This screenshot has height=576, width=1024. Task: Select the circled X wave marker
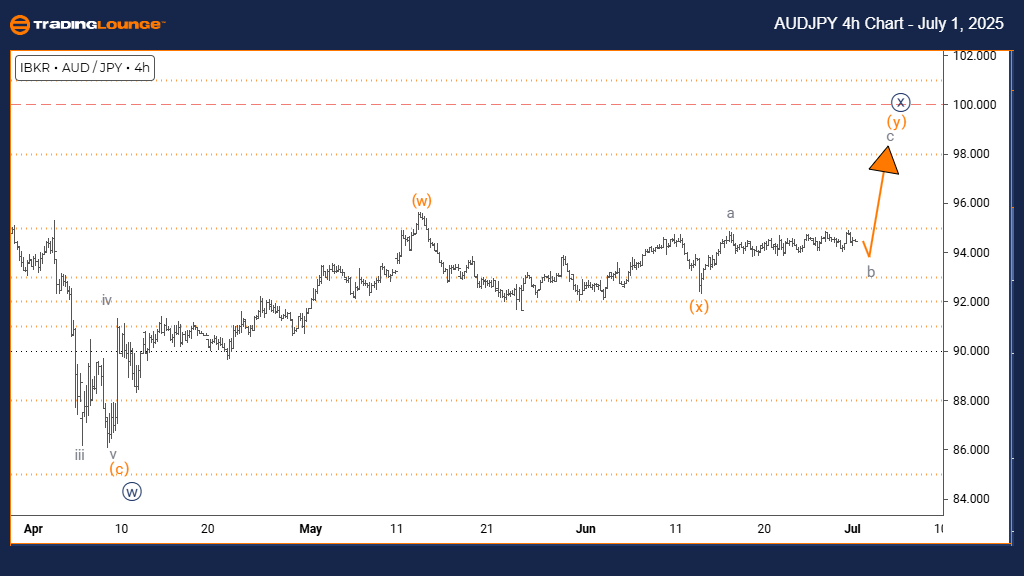pos(901,102)
